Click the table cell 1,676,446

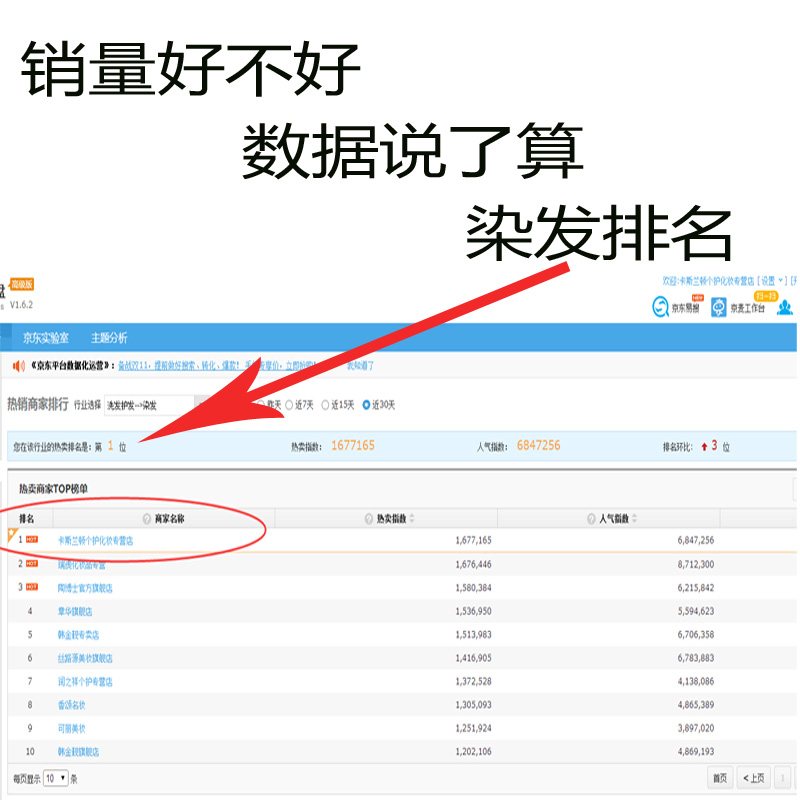473,564
